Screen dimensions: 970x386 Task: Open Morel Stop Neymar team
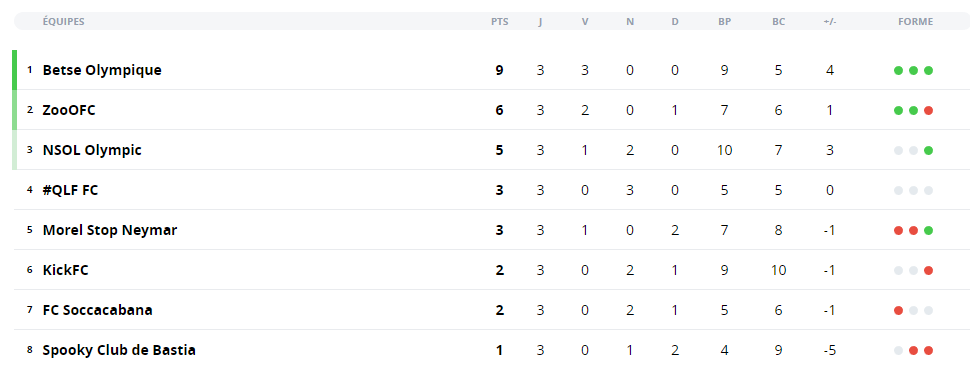pyautogui.click(x=109, y=230)
